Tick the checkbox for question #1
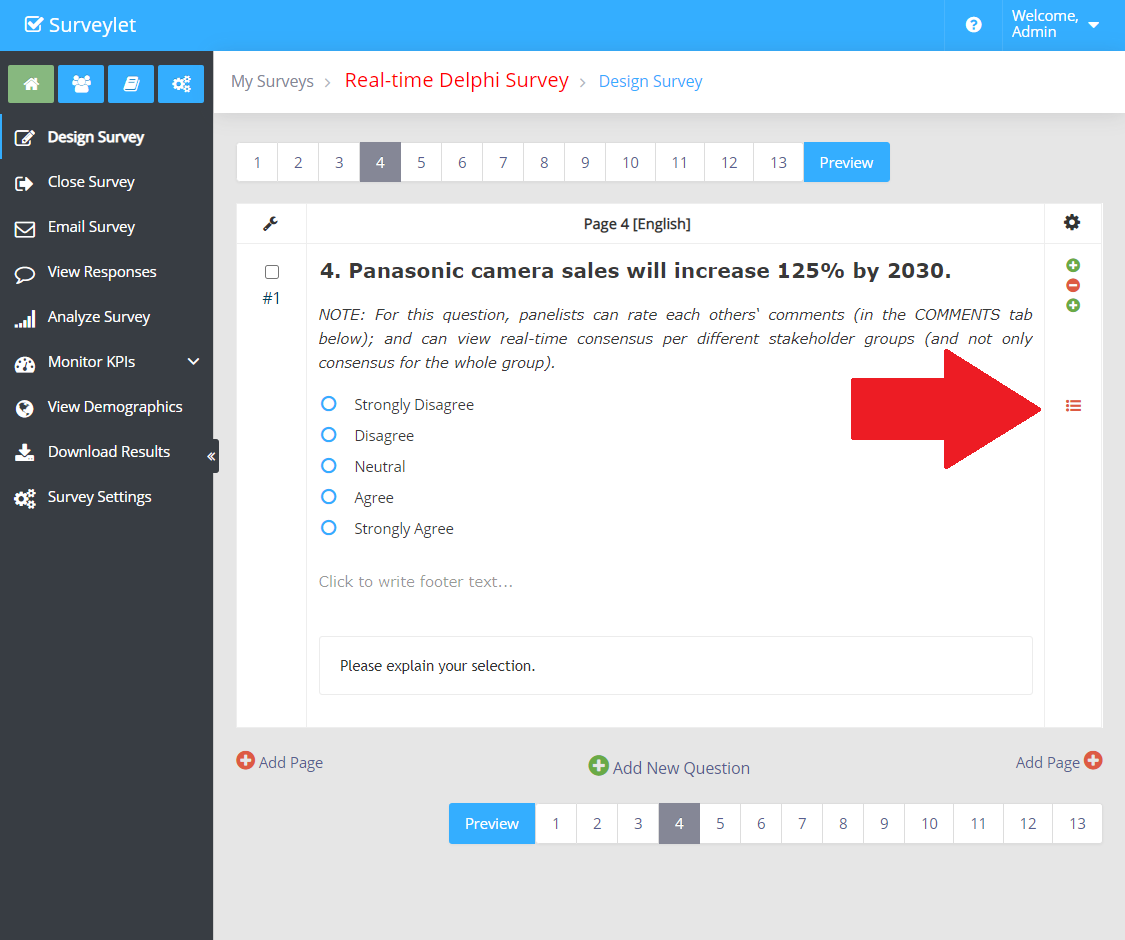The image size is (1125, 940). click(x=272, y=272)
